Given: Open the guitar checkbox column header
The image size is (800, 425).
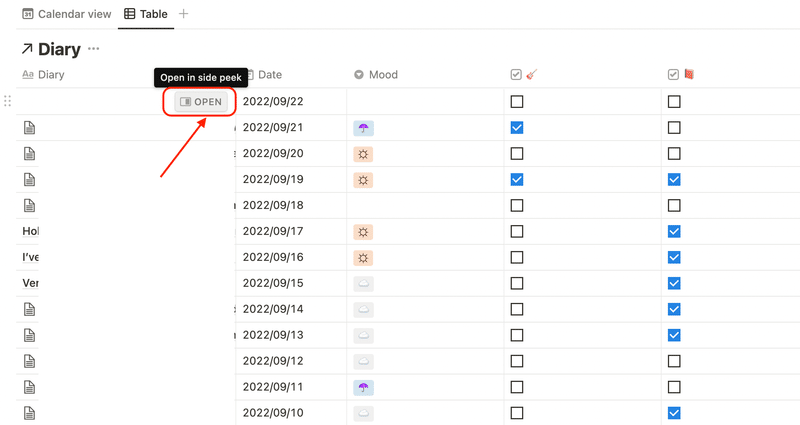Looking at the screenshot, I should tap(524, 74).
